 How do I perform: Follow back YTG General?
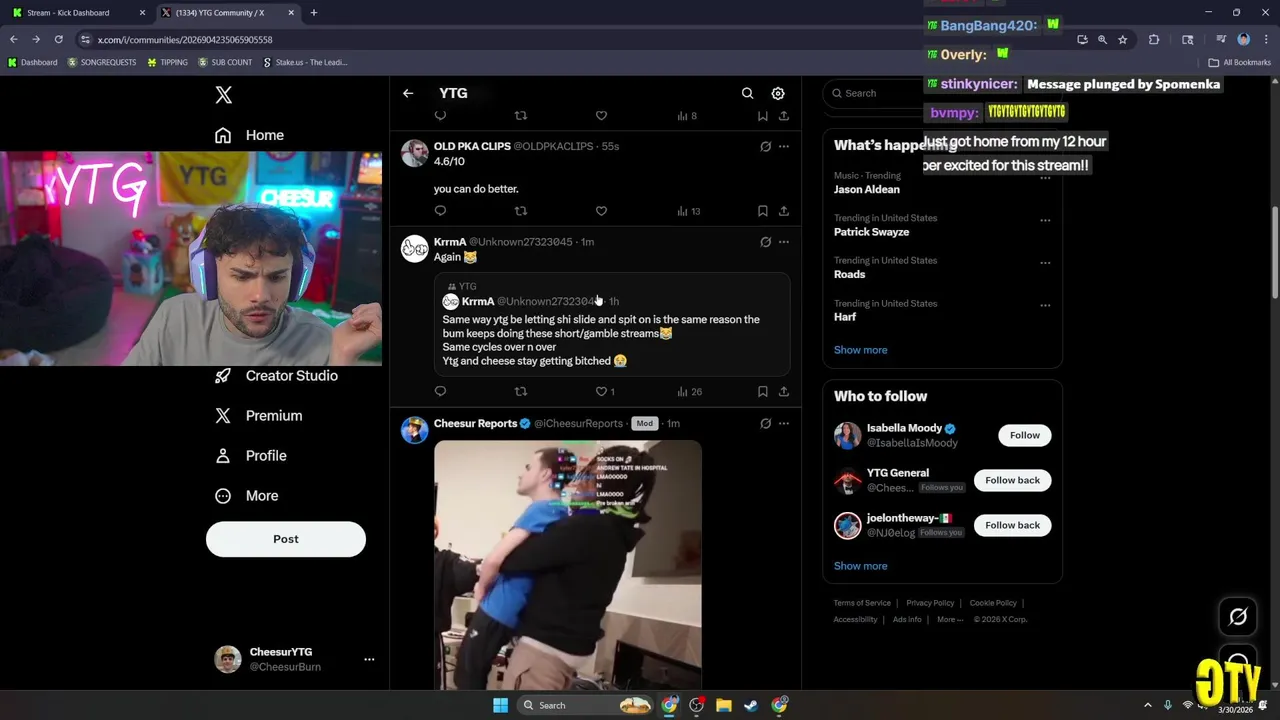[x=1012, y=480]
